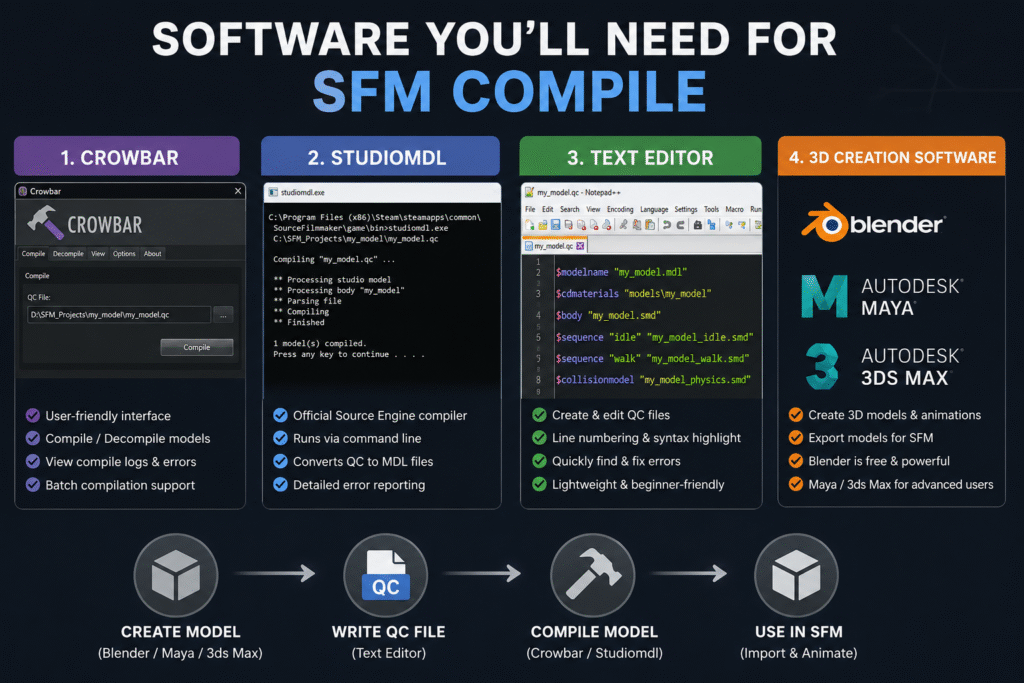
Task: Click Undo arrow in Notepad++ toolbar
Action: [x=667, y=225]
